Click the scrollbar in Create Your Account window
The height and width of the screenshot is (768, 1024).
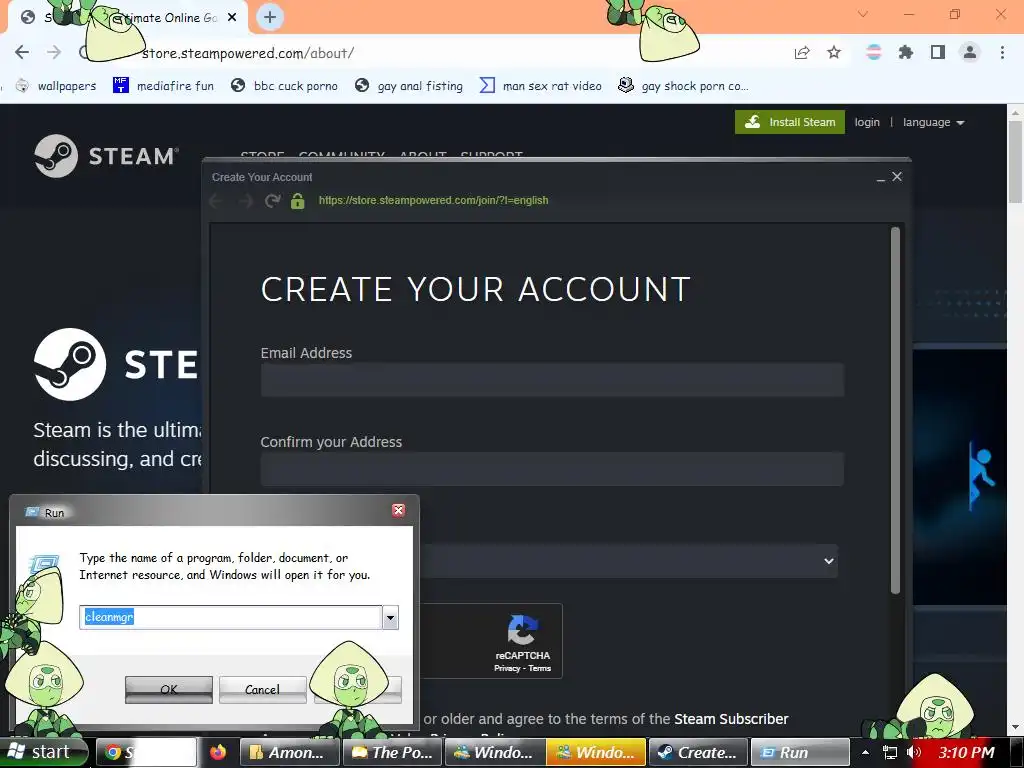pyautogui.click(x=895, y=410)
